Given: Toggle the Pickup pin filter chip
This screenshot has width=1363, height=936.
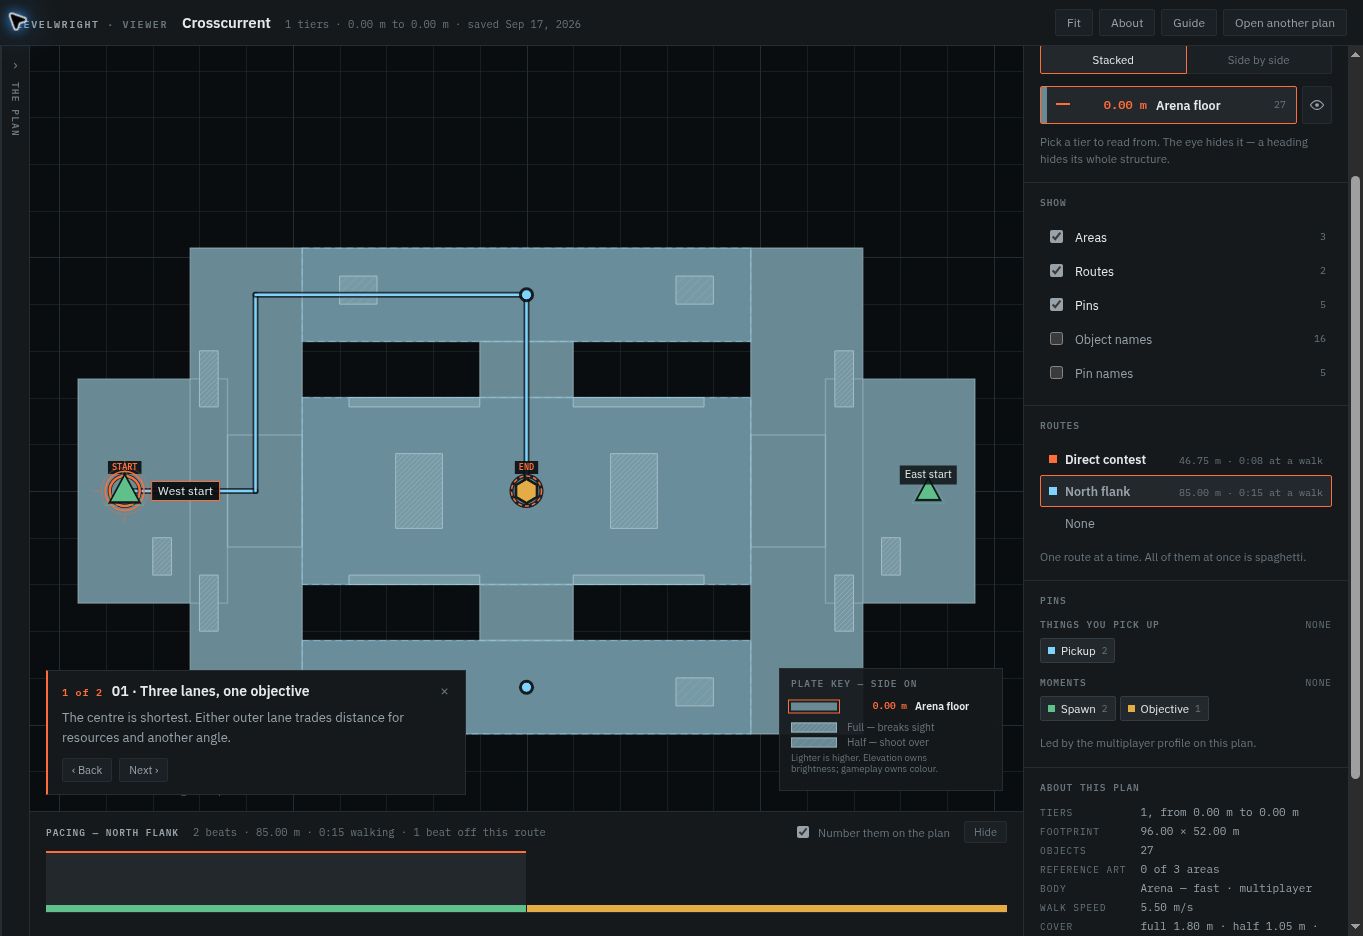Looking at the screenshot, I should (x=1077, y=651).
